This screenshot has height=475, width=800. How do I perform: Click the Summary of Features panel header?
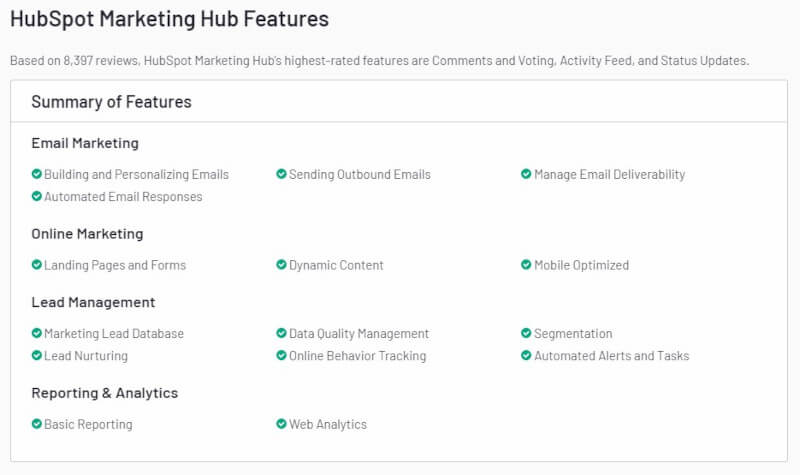pos(111,102)
